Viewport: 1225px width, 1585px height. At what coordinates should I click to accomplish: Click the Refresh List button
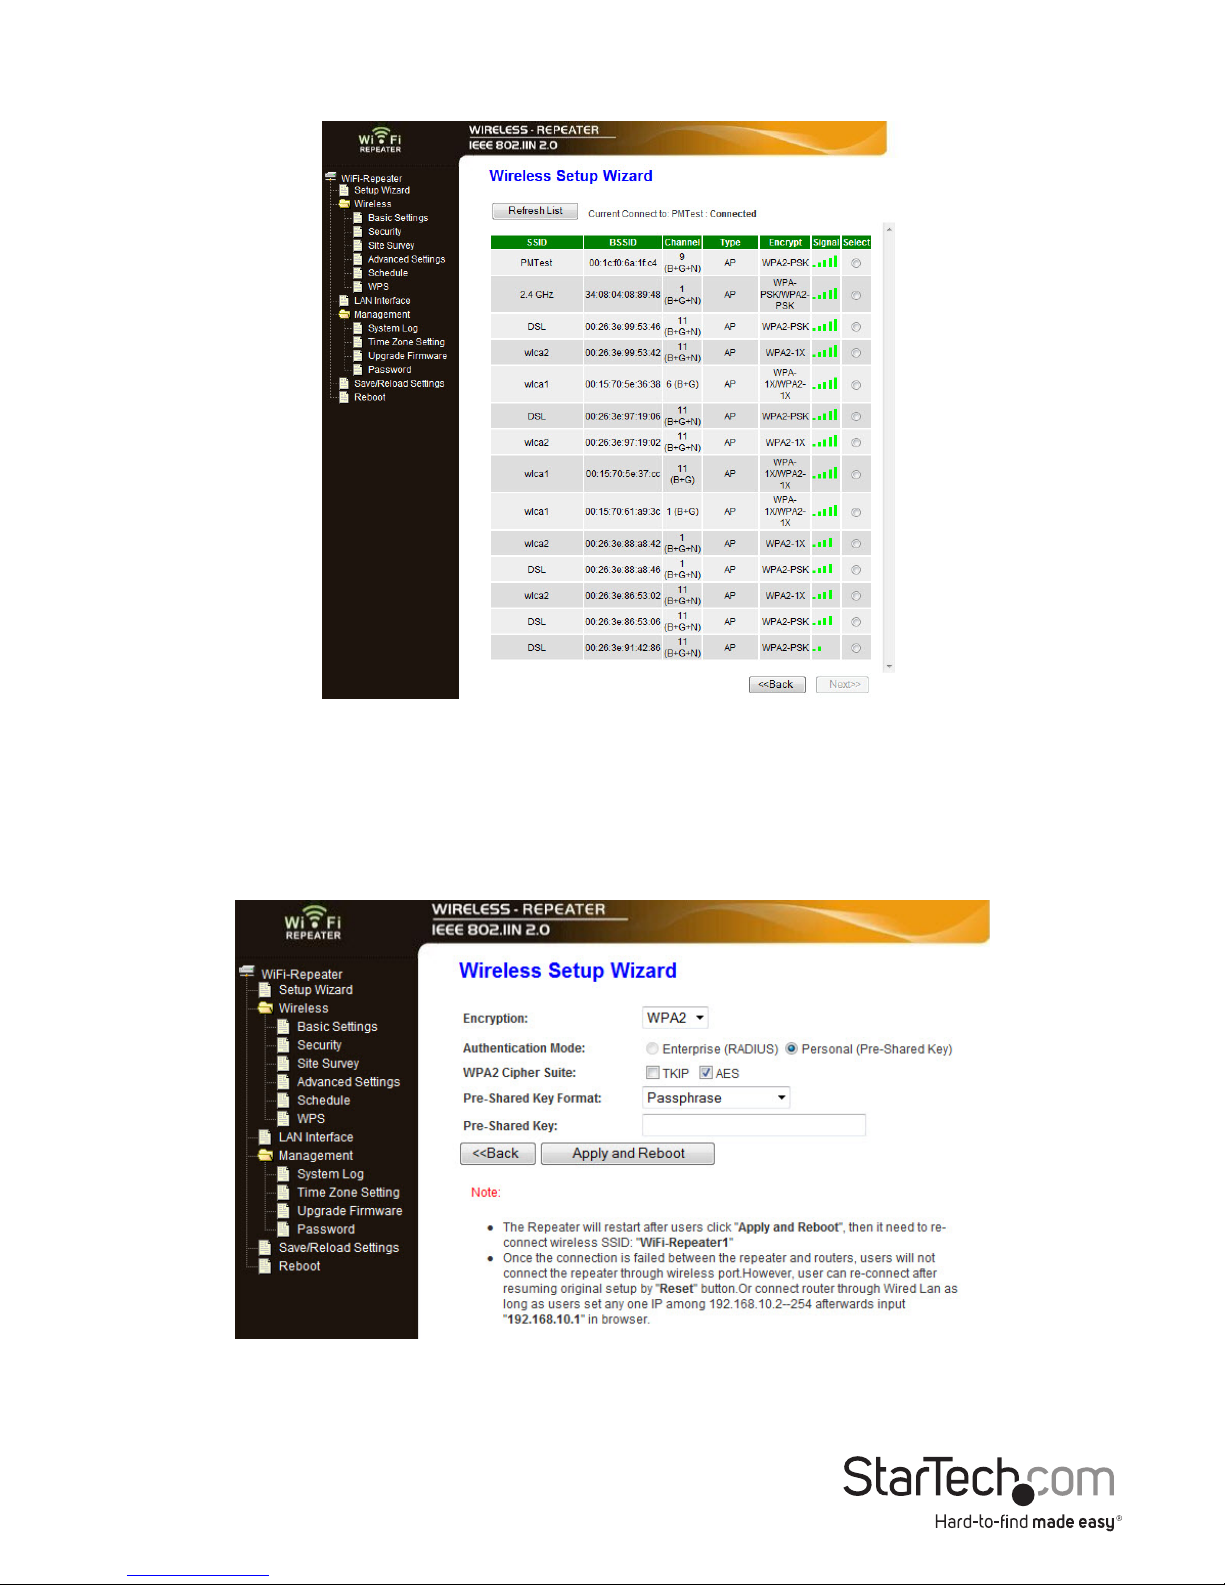pos(535,211)
